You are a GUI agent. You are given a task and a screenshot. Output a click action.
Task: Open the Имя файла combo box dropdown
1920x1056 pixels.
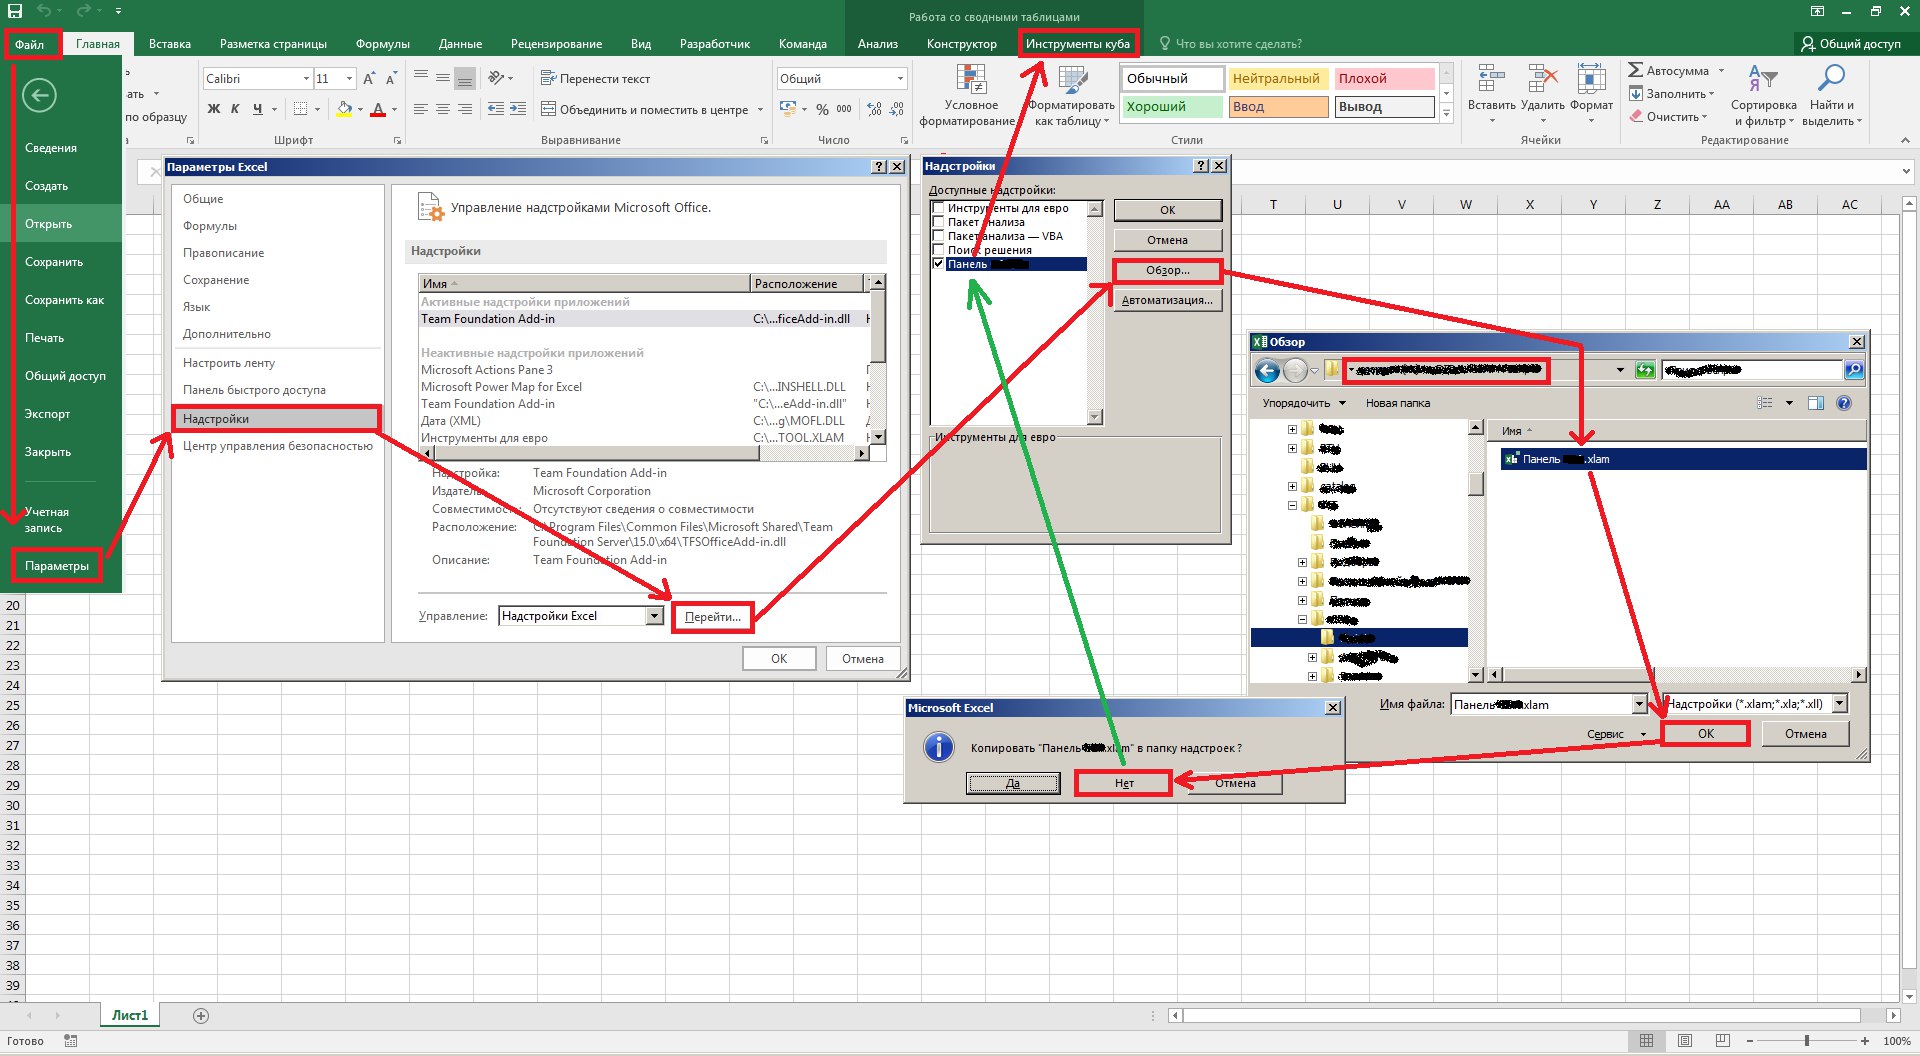click(x=1638, y=704)
